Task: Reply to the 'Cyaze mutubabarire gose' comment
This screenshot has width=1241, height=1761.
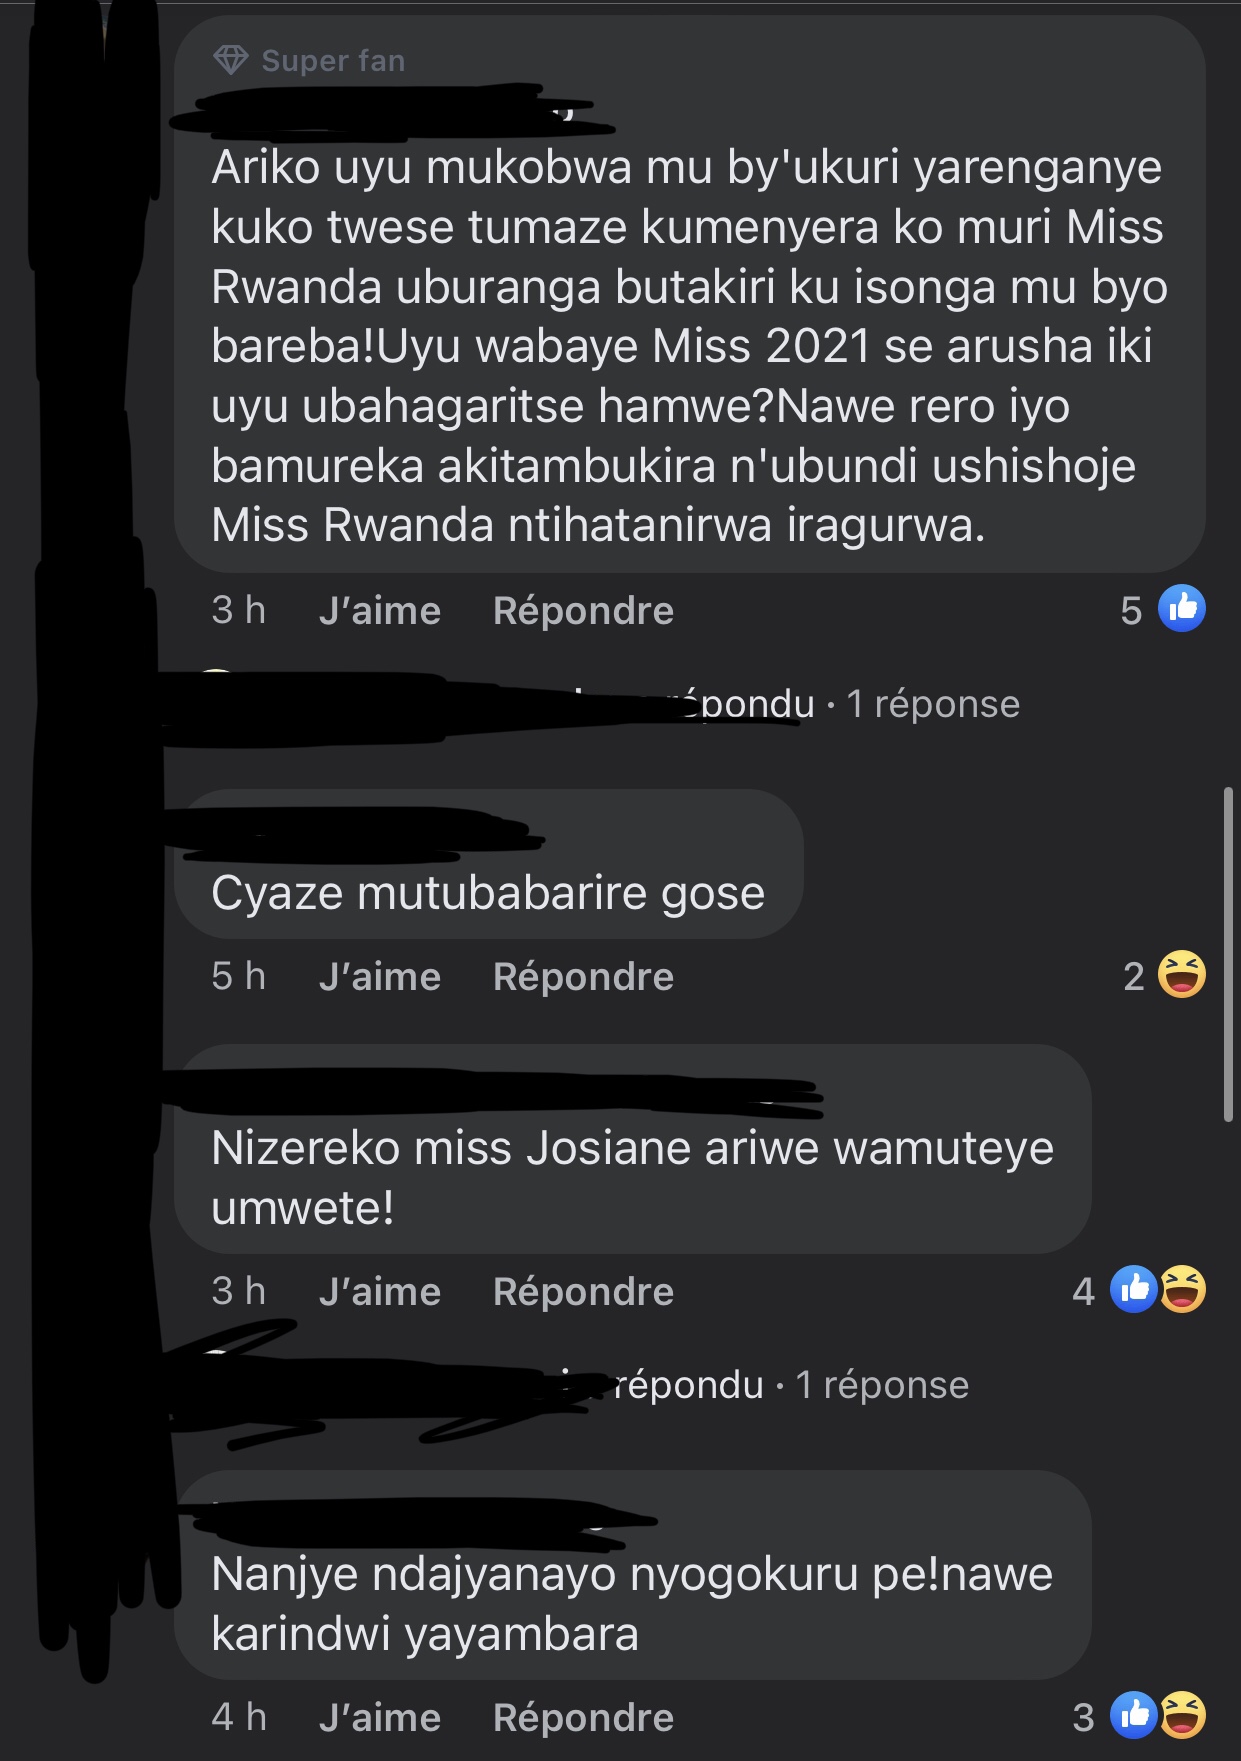Action: coord(583,976)
